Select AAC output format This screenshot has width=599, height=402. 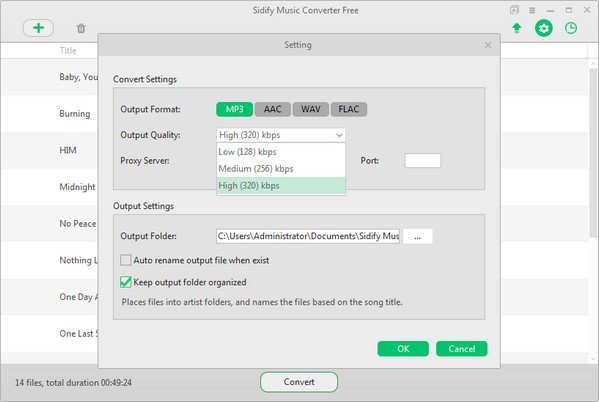[272, 109]
